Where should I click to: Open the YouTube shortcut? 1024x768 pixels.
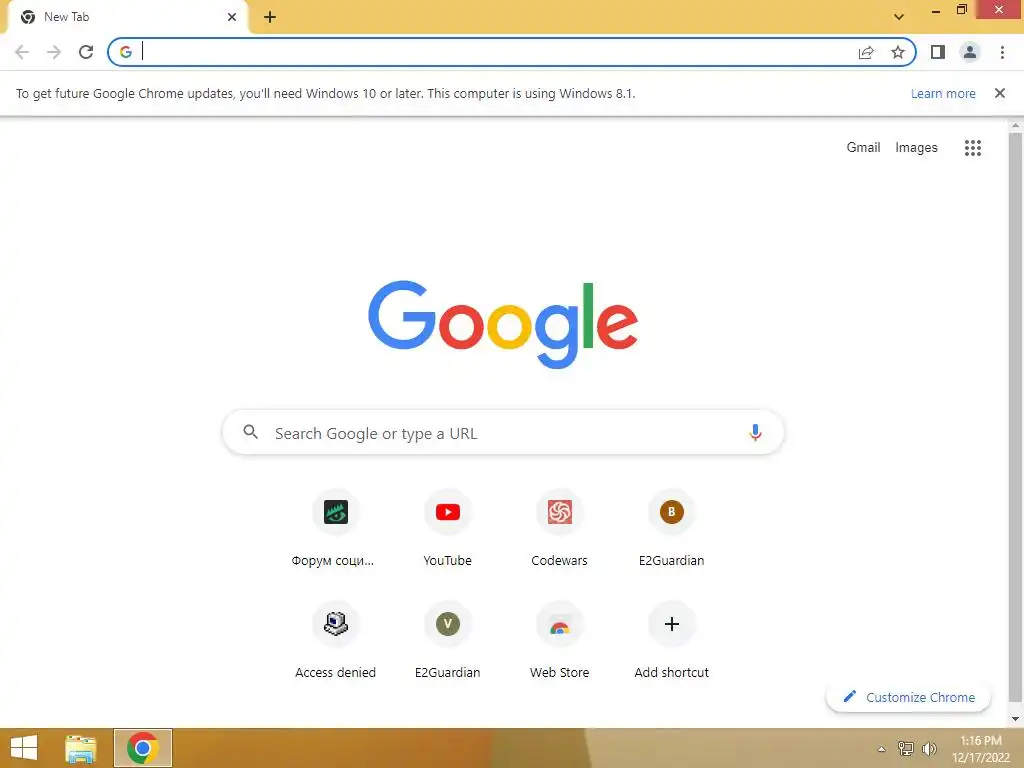pos(447,529)
